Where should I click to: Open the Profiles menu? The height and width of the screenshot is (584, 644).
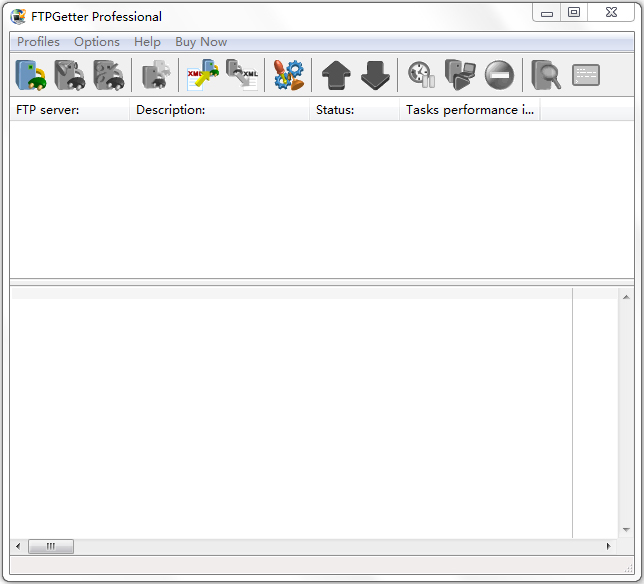38,42
